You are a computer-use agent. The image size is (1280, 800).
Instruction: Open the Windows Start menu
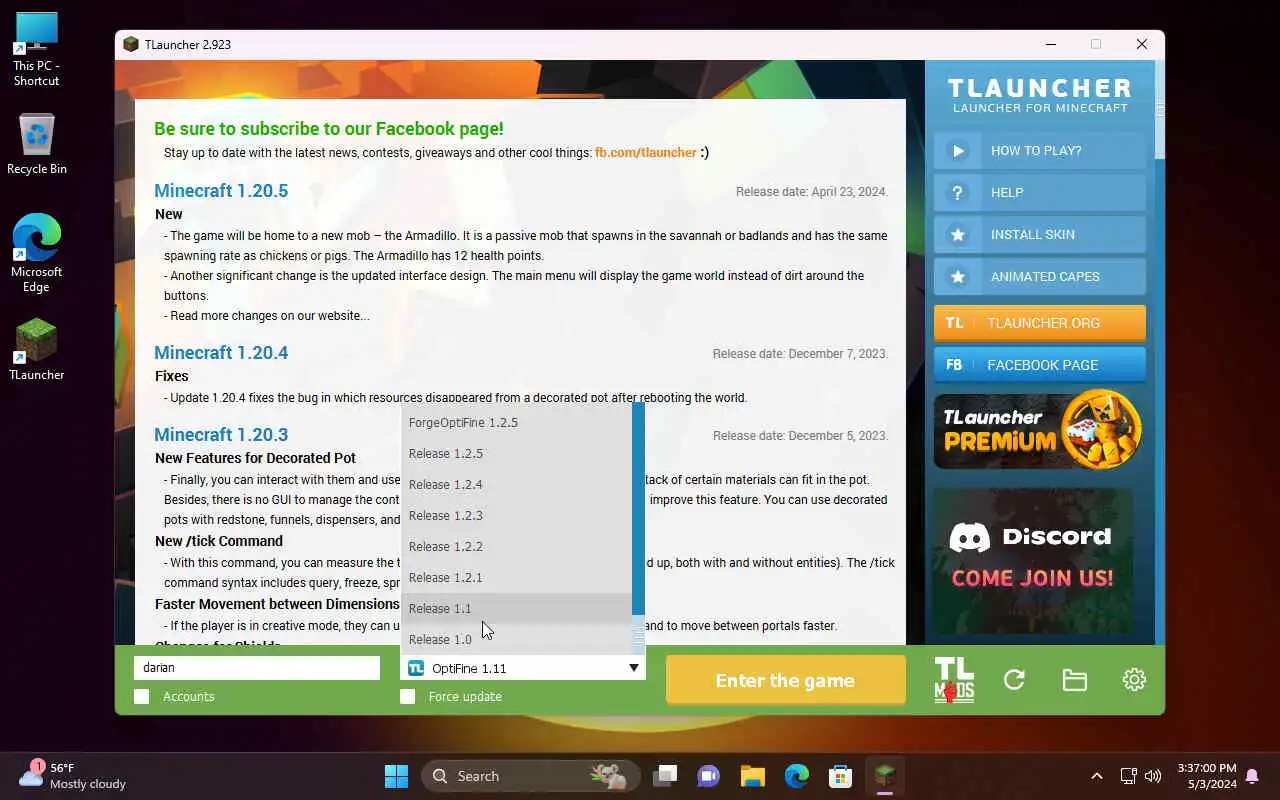click(x=396, y=776)
